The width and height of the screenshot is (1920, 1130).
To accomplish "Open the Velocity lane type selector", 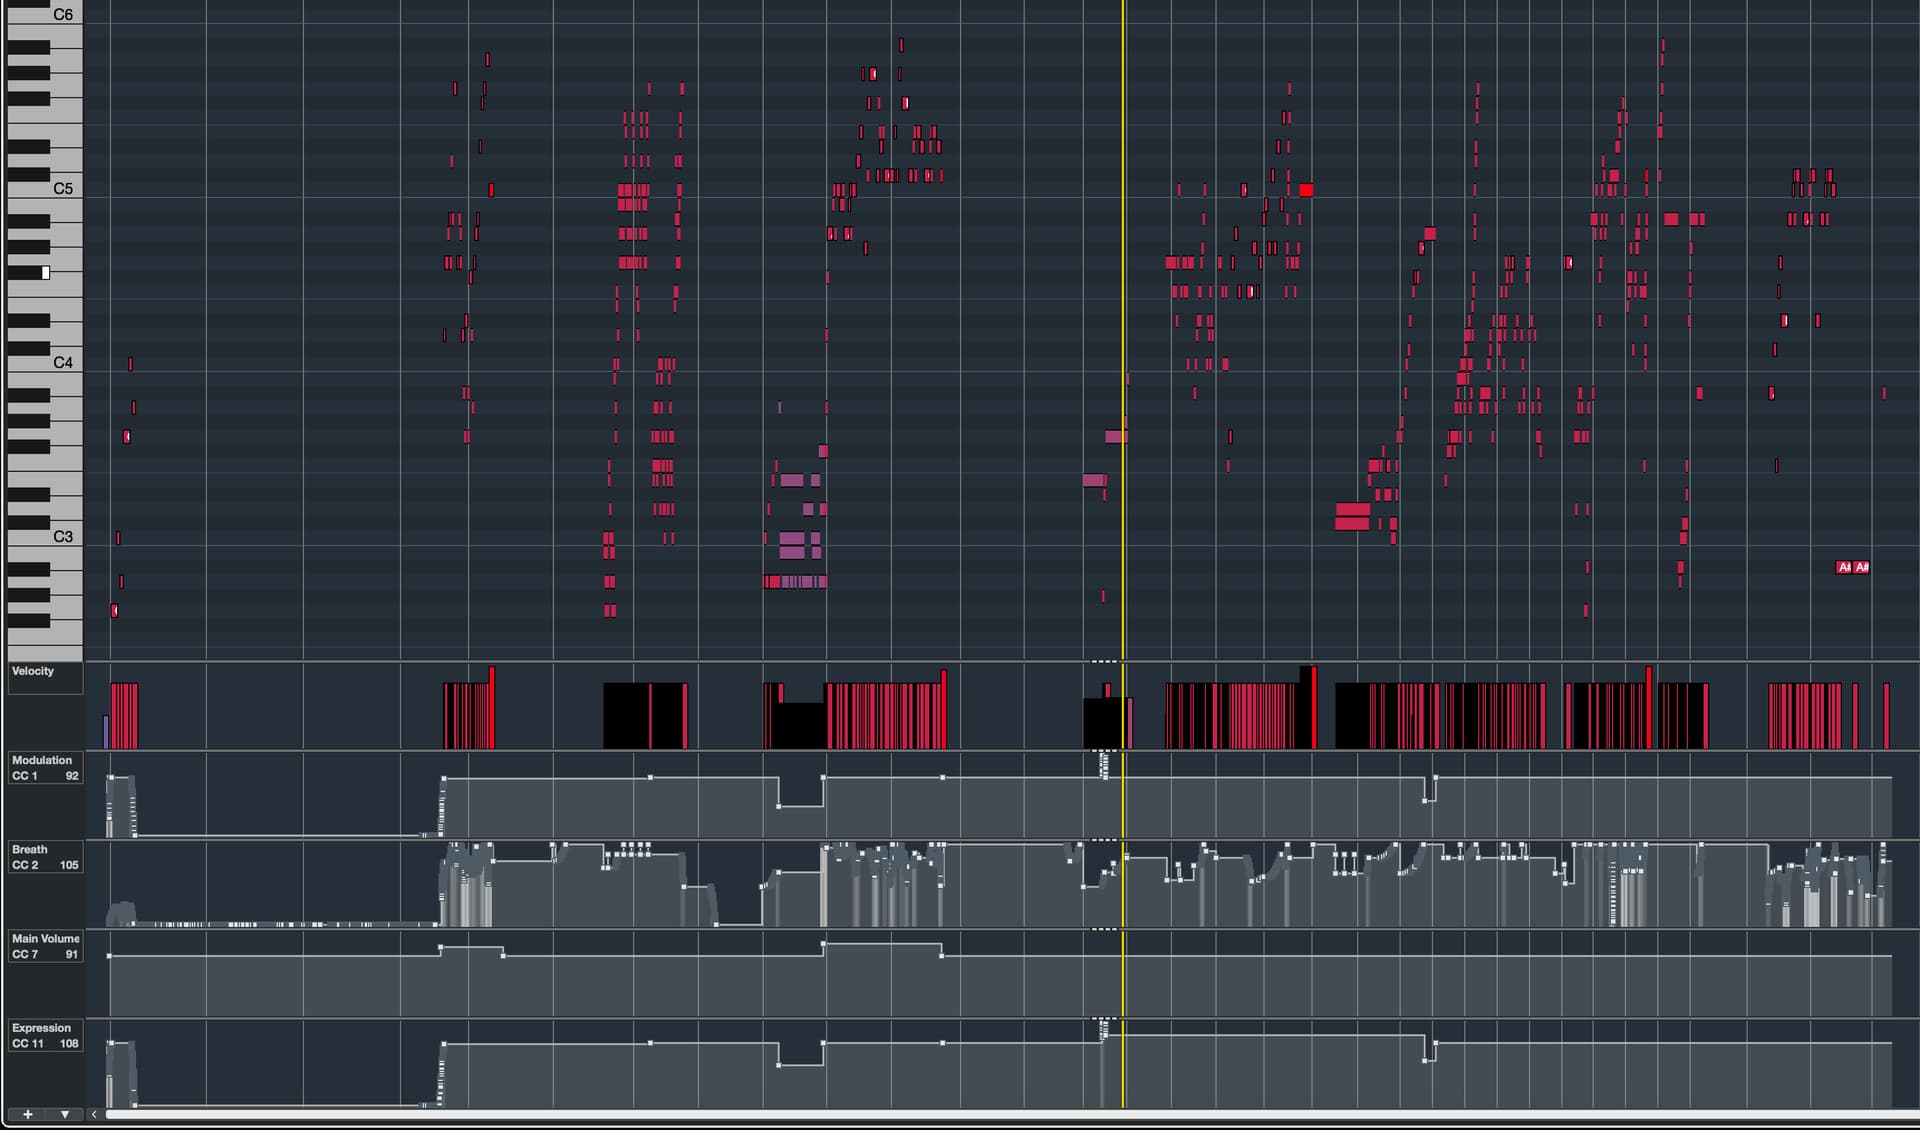I will (33, 671).
